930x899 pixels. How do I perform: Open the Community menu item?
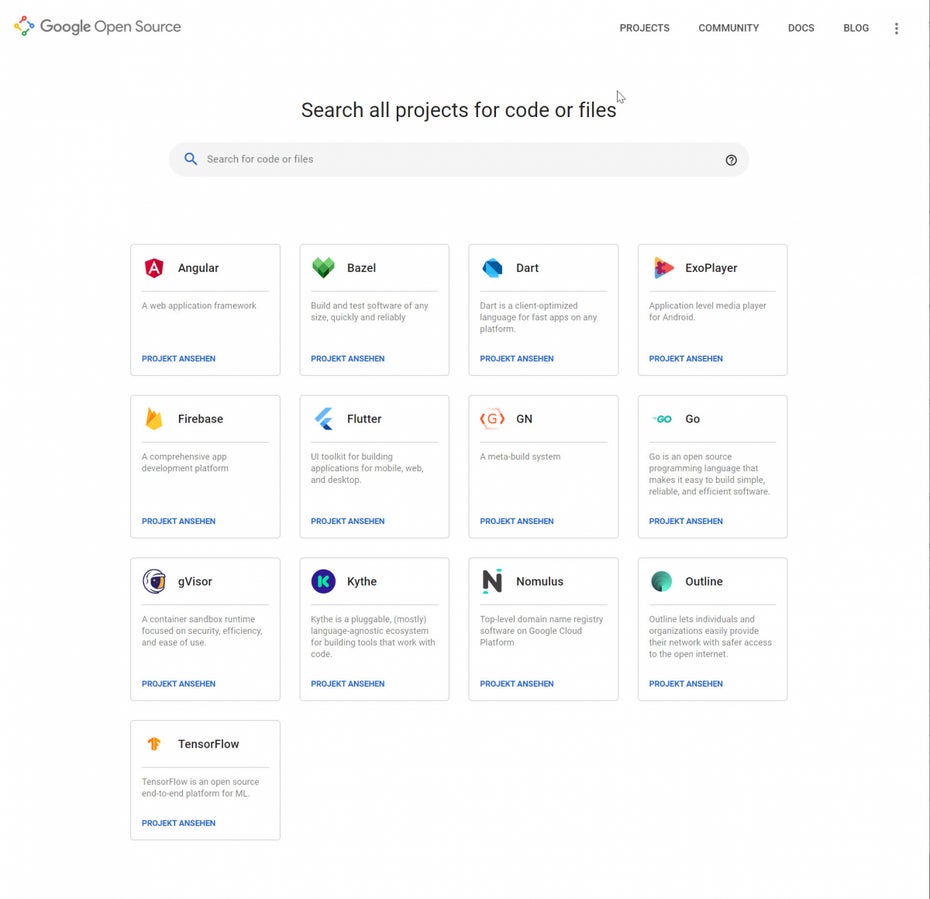coord(728,28)
